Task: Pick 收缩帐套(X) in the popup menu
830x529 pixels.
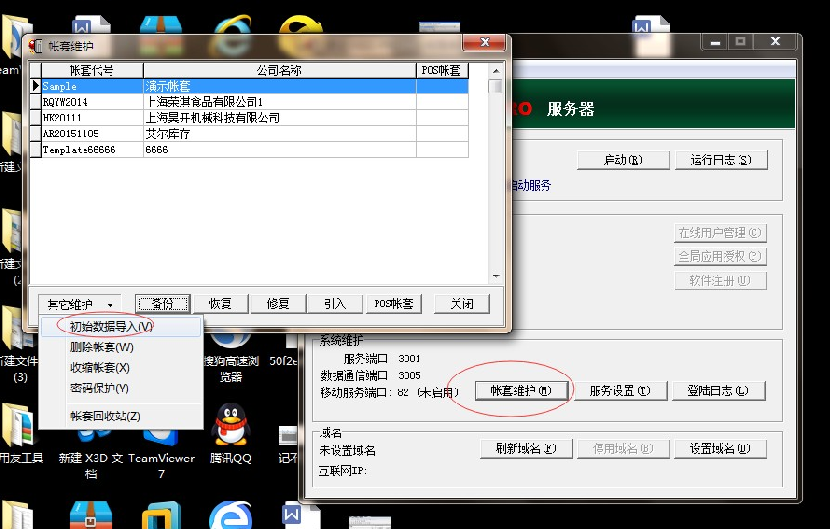Action: [x=100, y=368]
